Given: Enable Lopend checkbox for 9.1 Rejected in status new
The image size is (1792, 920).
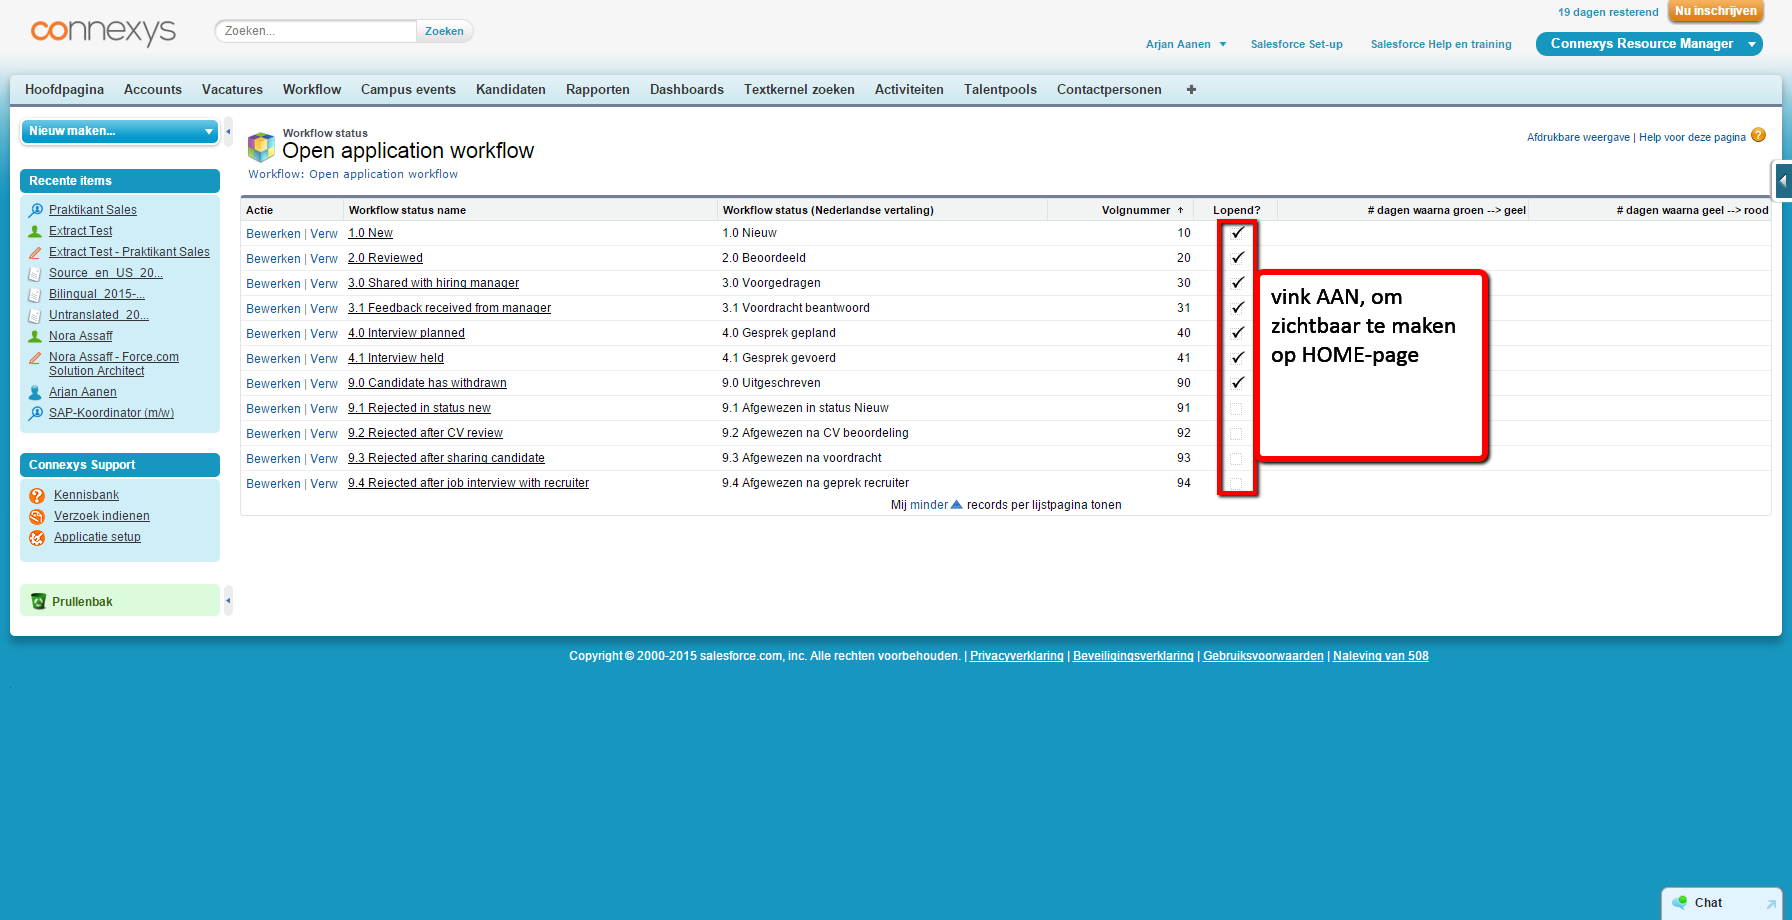Looking at the screenshot, I should click(x=1236, y=408).
